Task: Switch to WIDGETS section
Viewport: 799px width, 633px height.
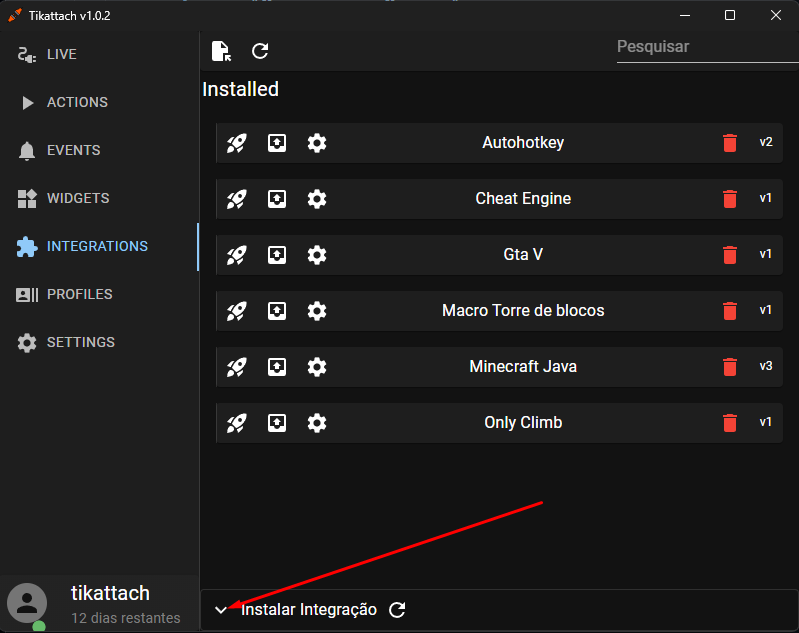Action: (99, 198)
